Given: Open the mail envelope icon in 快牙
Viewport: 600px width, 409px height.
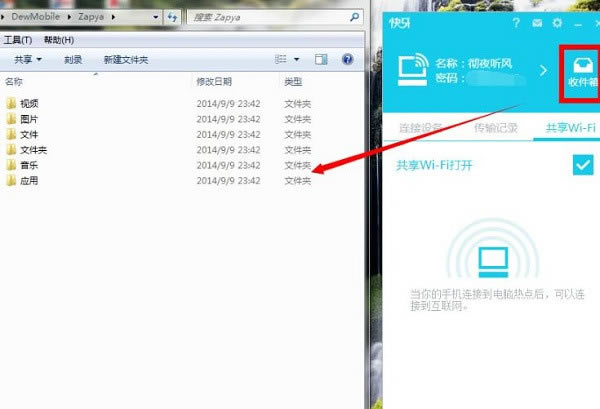Looking at the screenshot, I should (537, 23).
